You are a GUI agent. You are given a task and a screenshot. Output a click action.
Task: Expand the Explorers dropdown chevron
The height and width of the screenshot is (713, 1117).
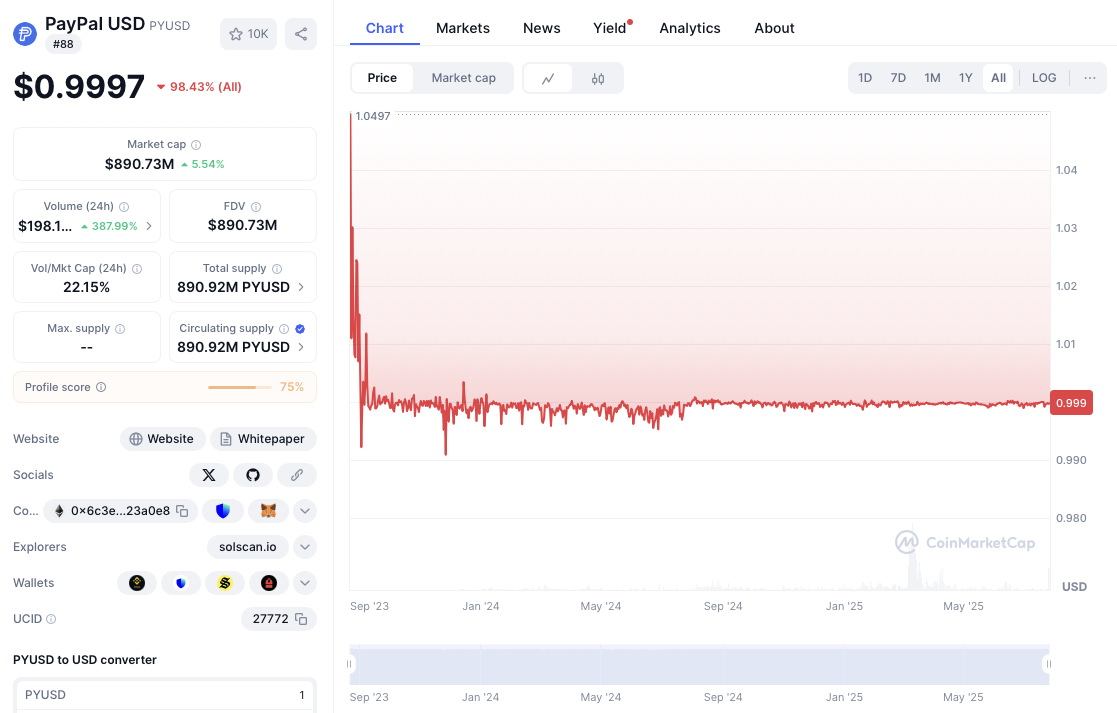click(x=305, y=547)
